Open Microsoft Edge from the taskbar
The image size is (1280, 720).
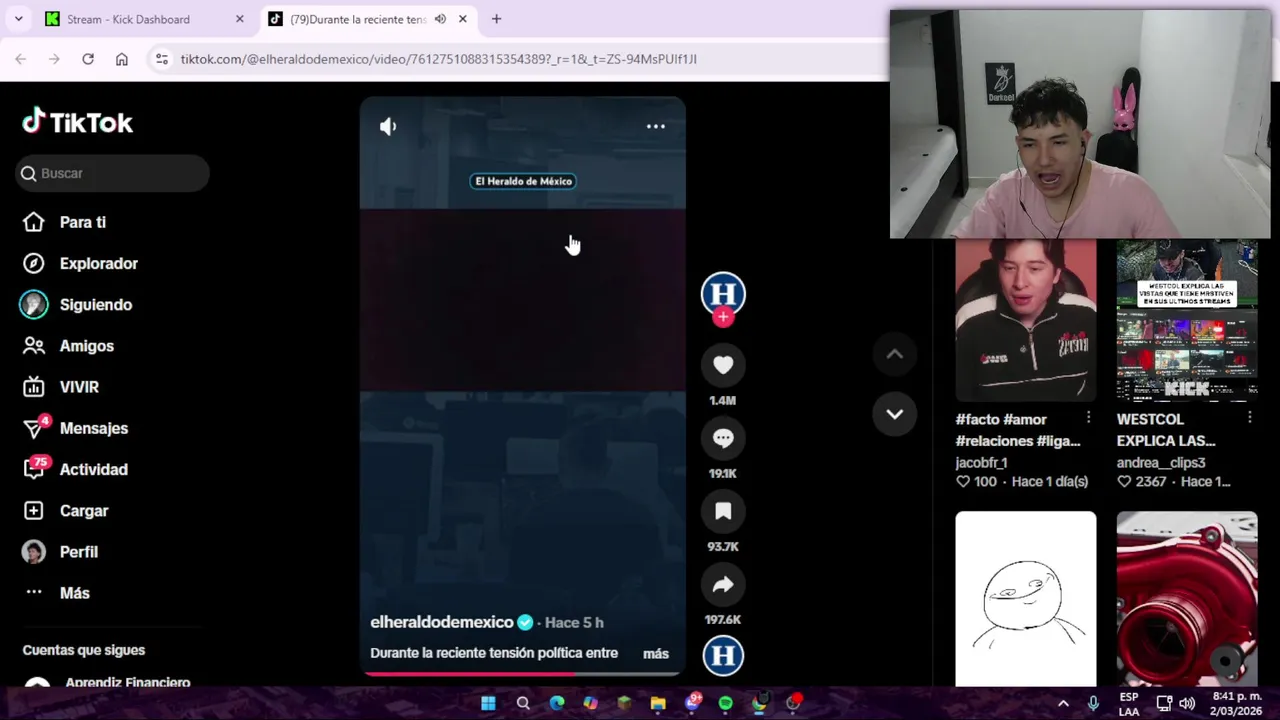[x=557, y=703]
